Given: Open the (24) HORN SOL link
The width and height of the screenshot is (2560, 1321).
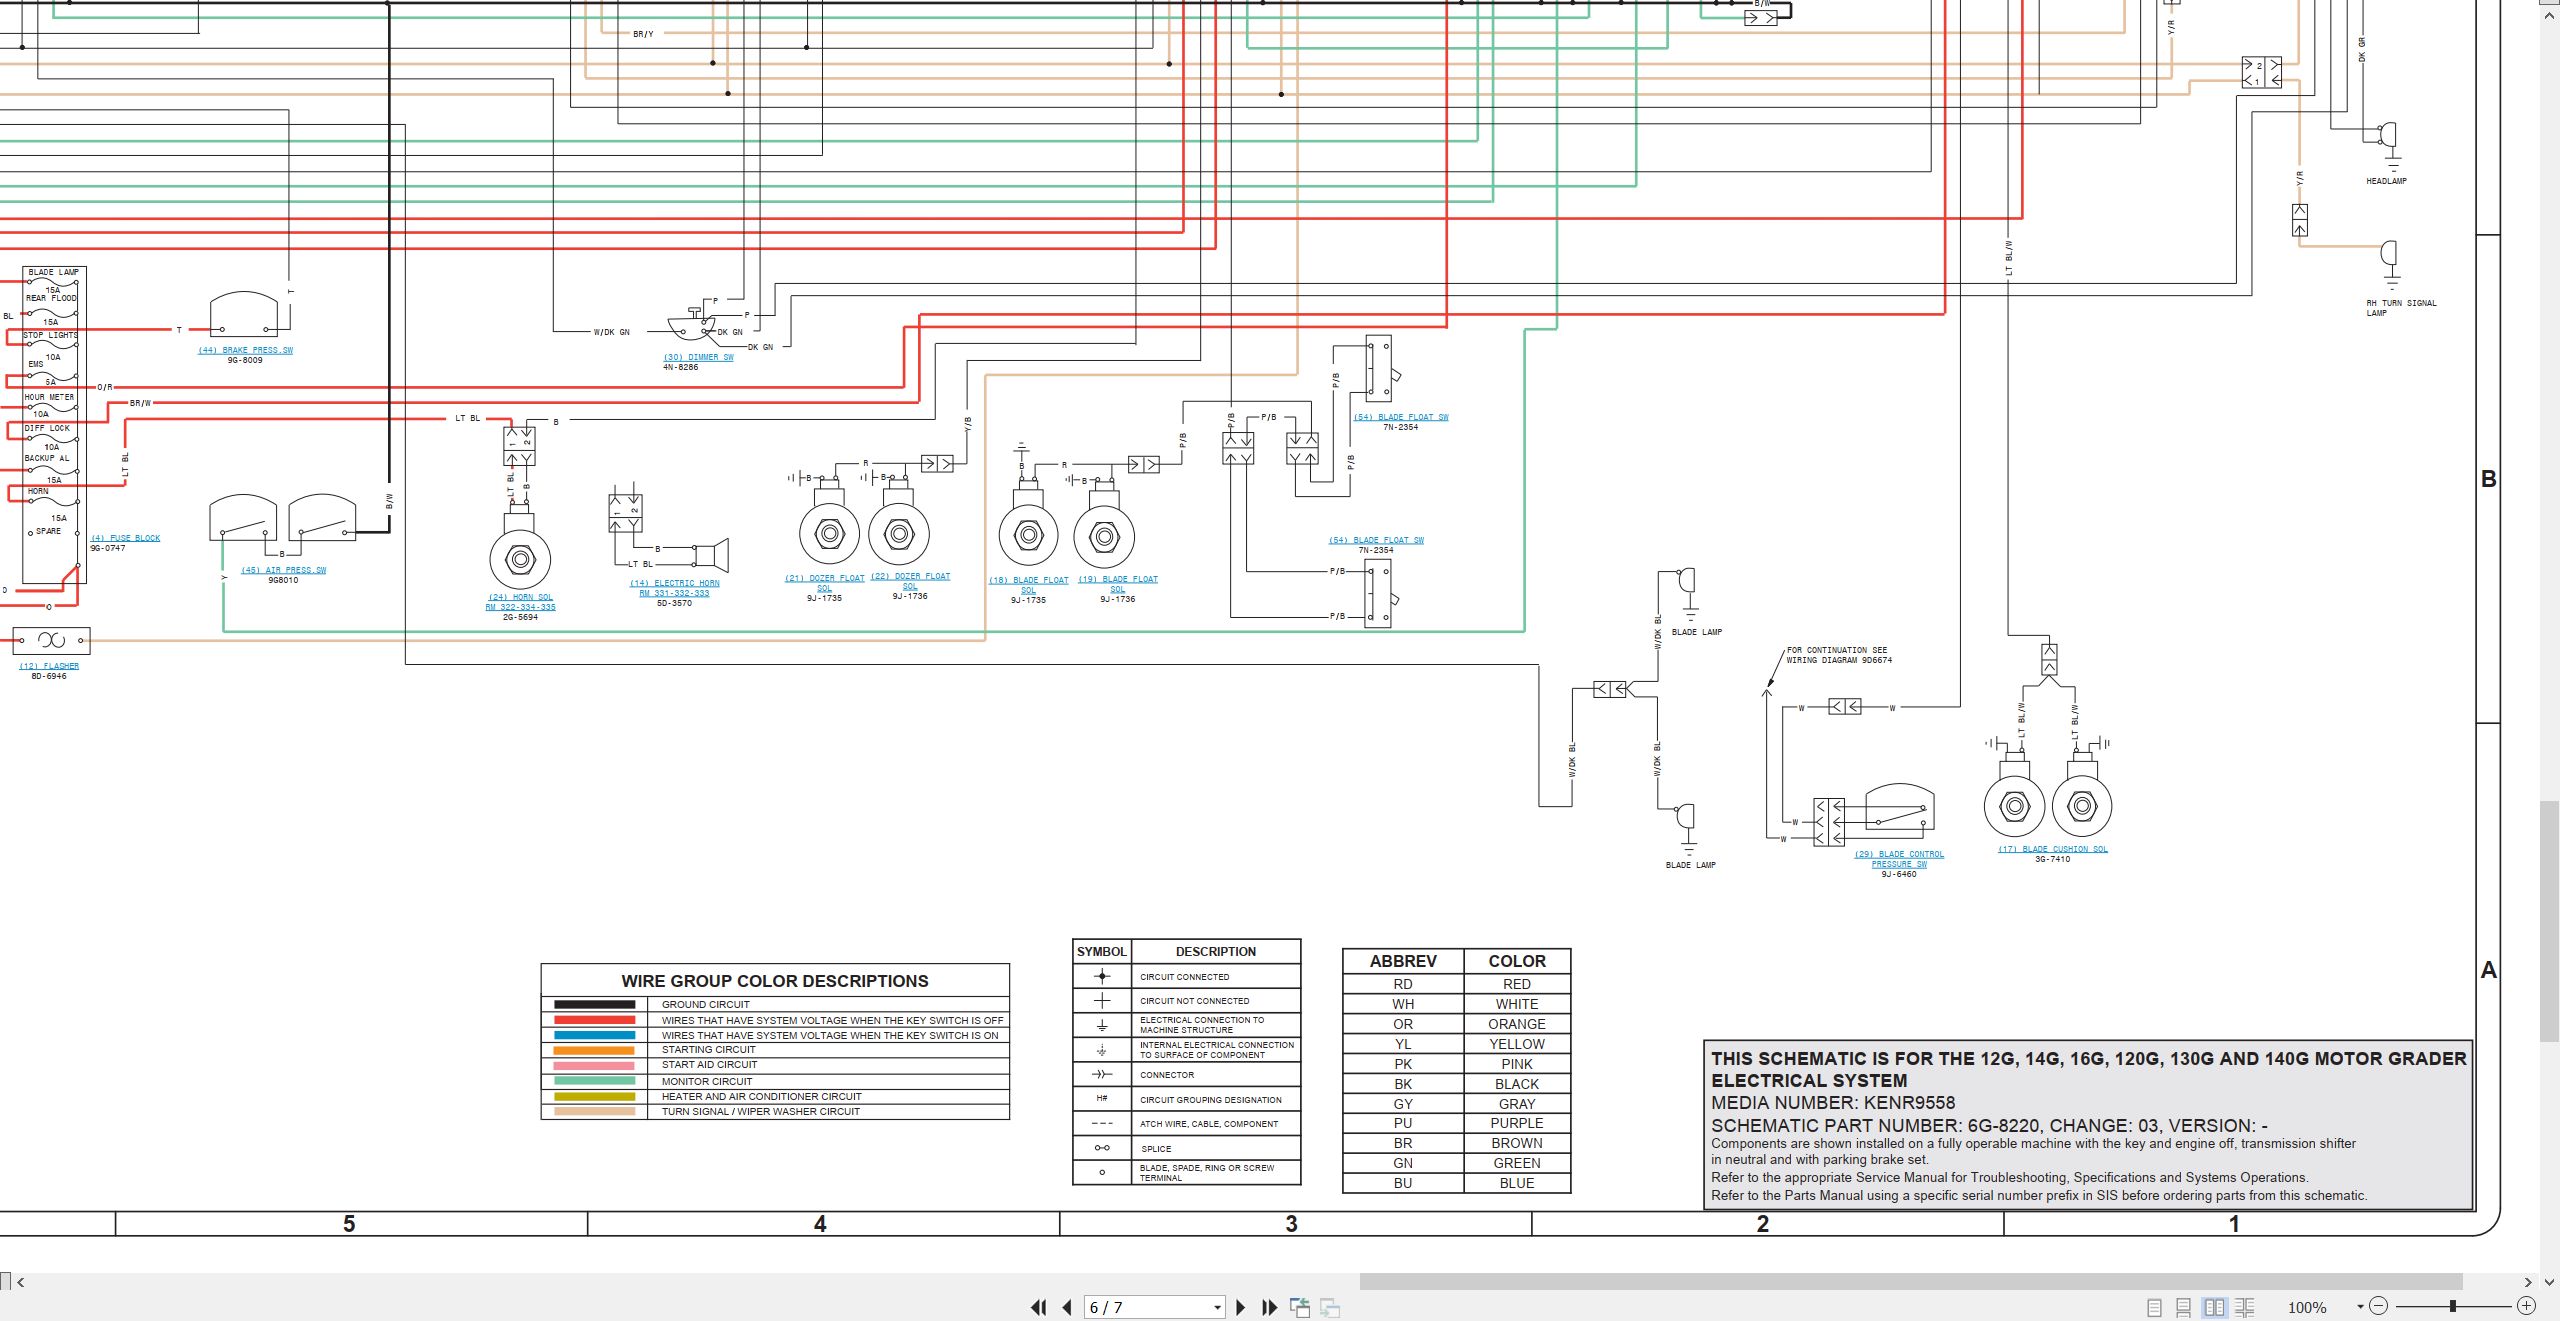Looking at the screenshot, I should pos(520,602).
